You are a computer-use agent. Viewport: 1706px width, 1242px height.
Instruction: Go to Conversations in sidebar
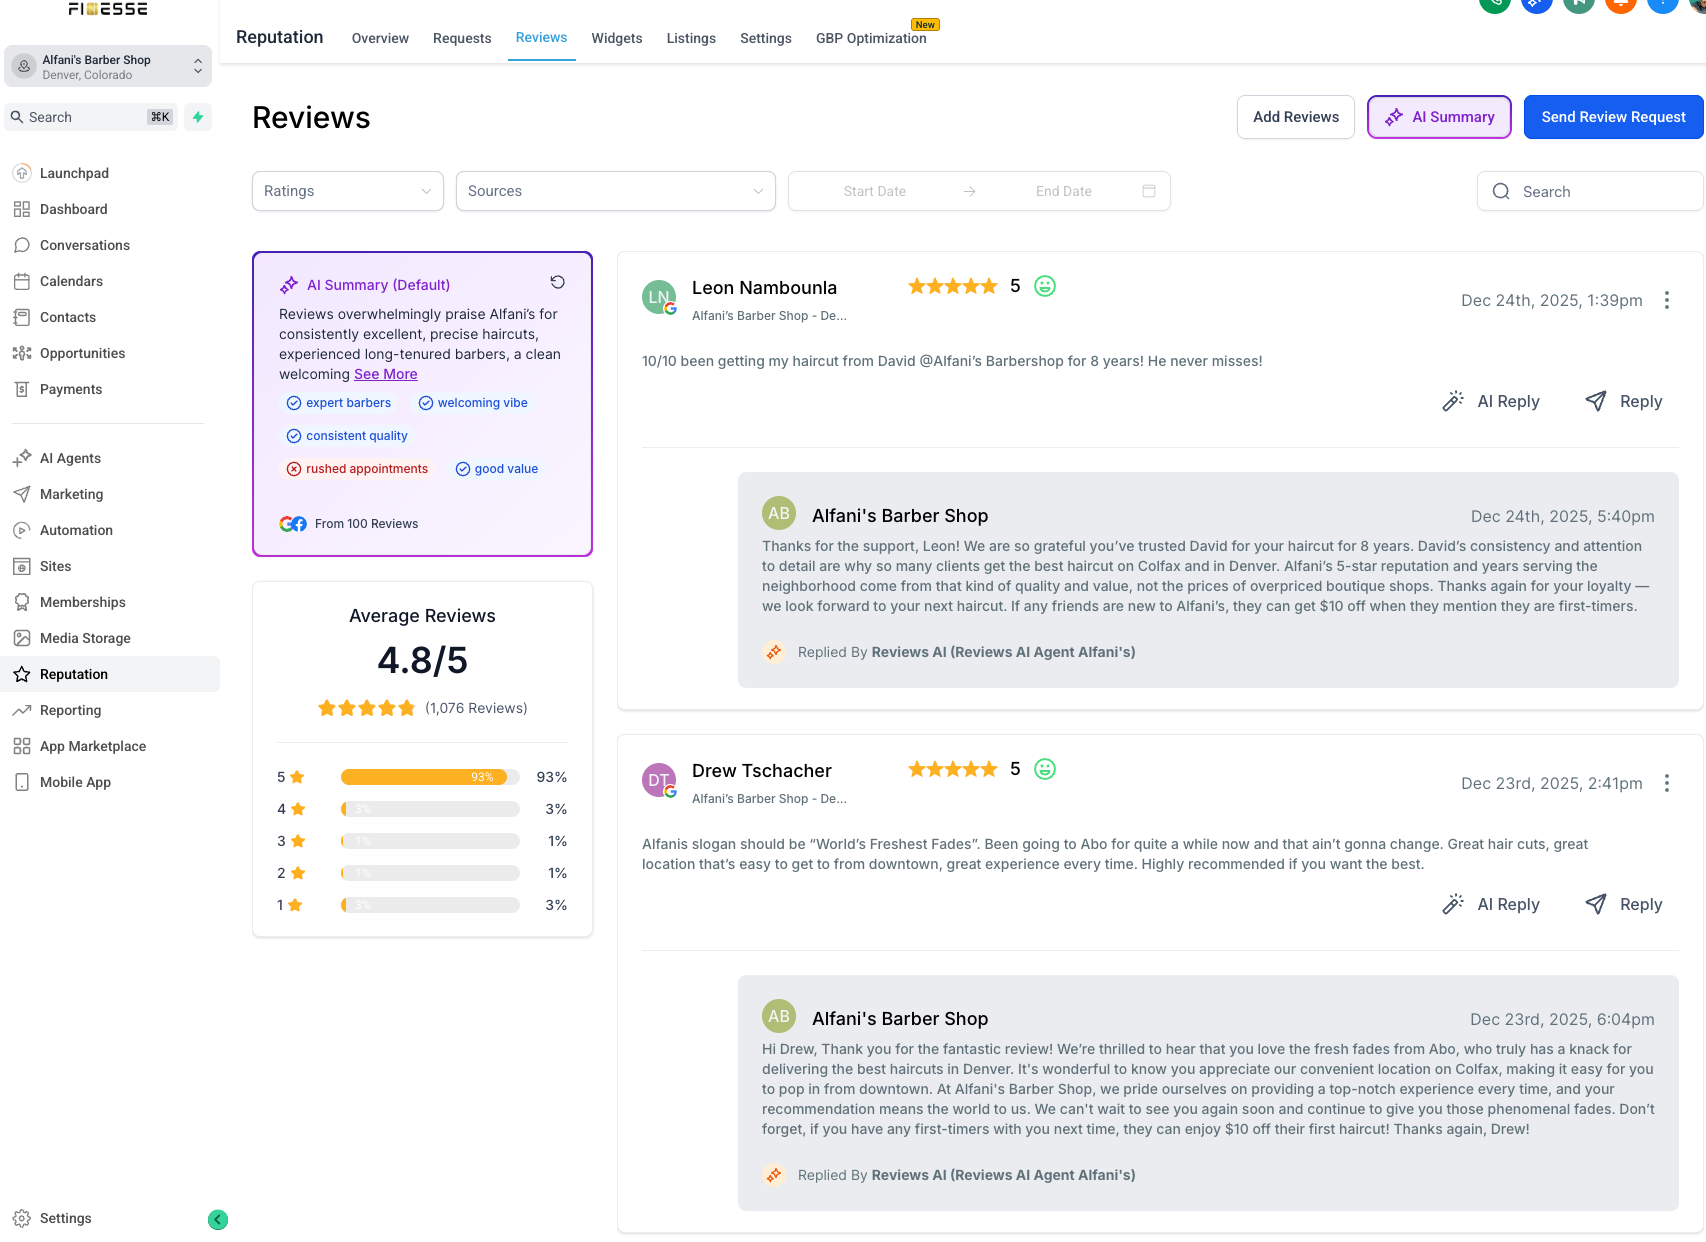(110, 245)
